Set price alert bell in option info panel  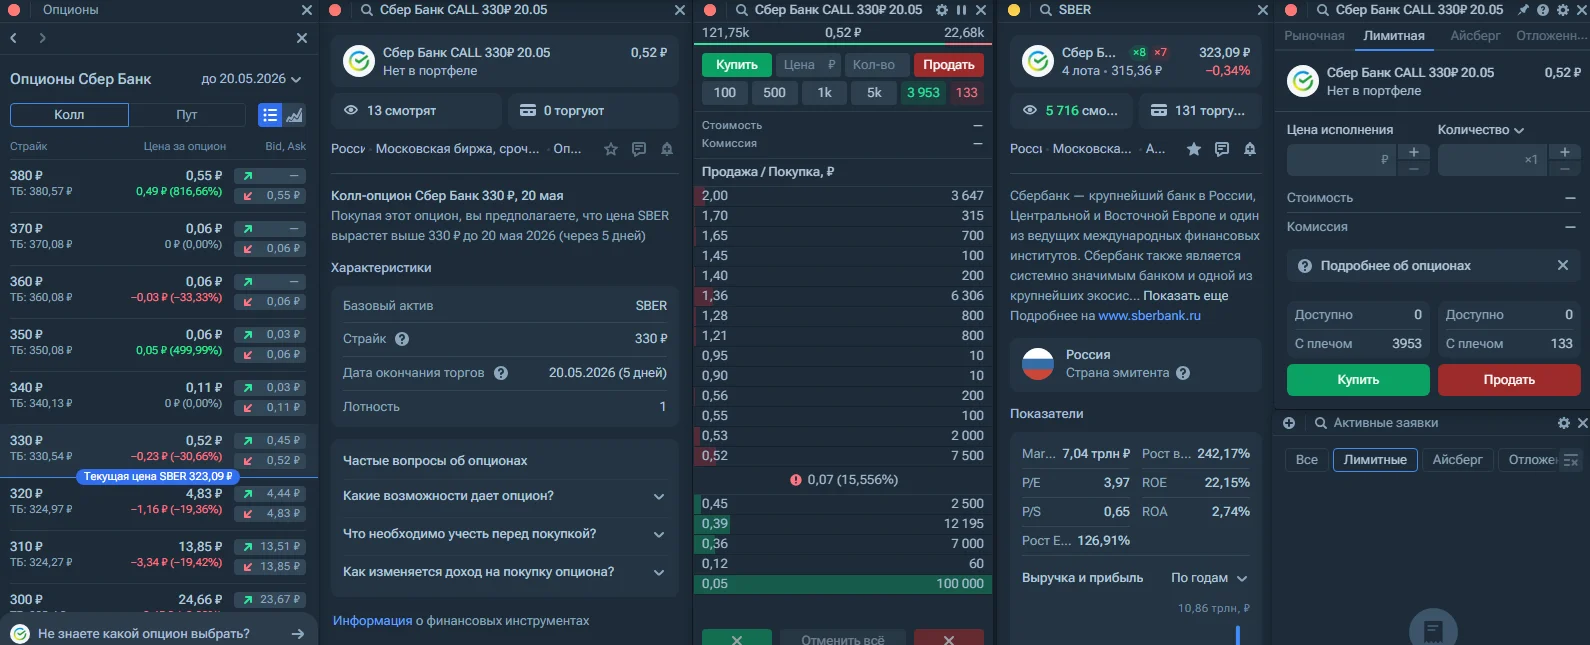(667, 149)
